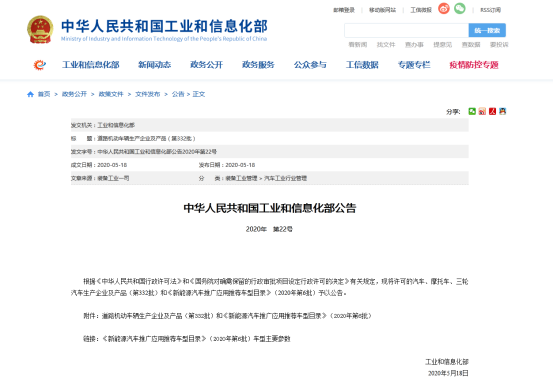Open the Weibo icon in top bar
Image resolution: width=554 pixels, height=390 pixels.
(444, 8)
